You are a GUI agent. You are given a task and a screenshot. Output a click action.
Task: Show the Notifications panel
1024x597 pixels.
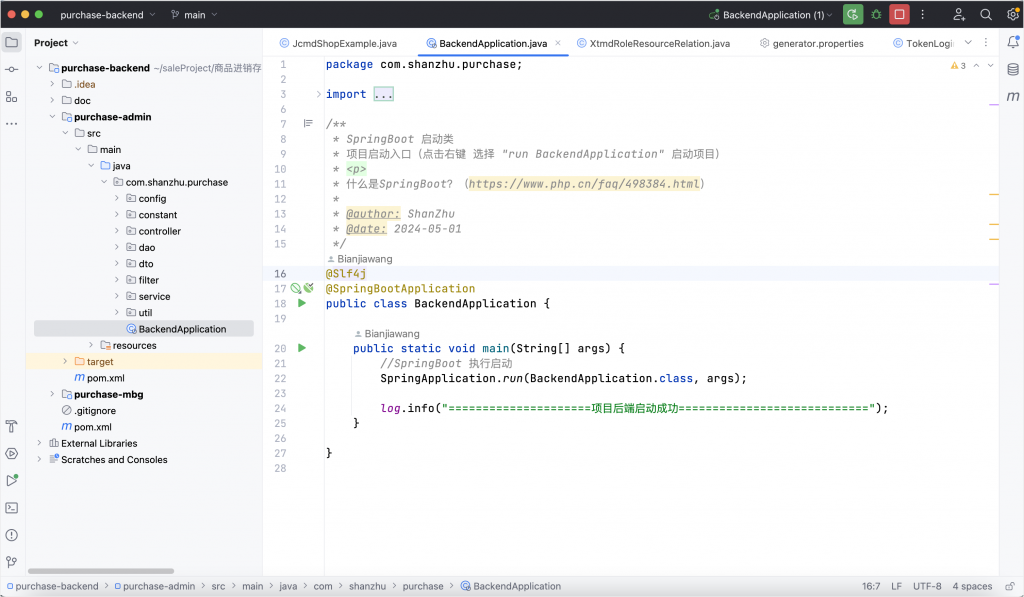1012,42
